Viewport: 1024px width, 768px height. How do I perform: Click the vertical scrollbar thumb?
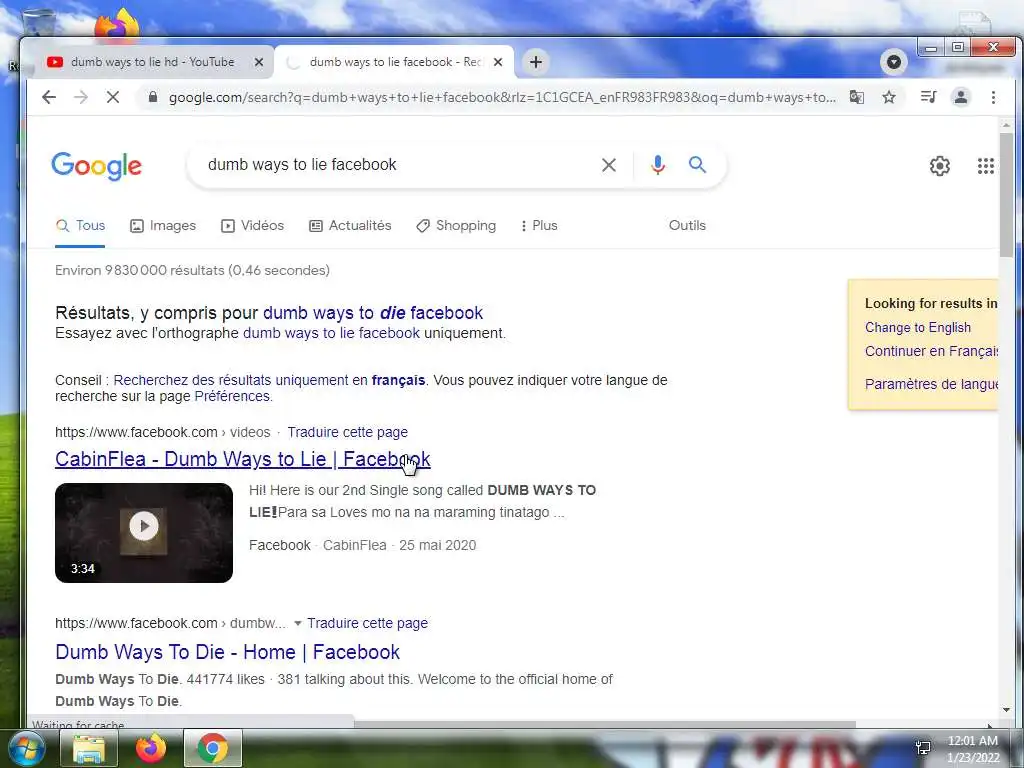coord(1006,195)
